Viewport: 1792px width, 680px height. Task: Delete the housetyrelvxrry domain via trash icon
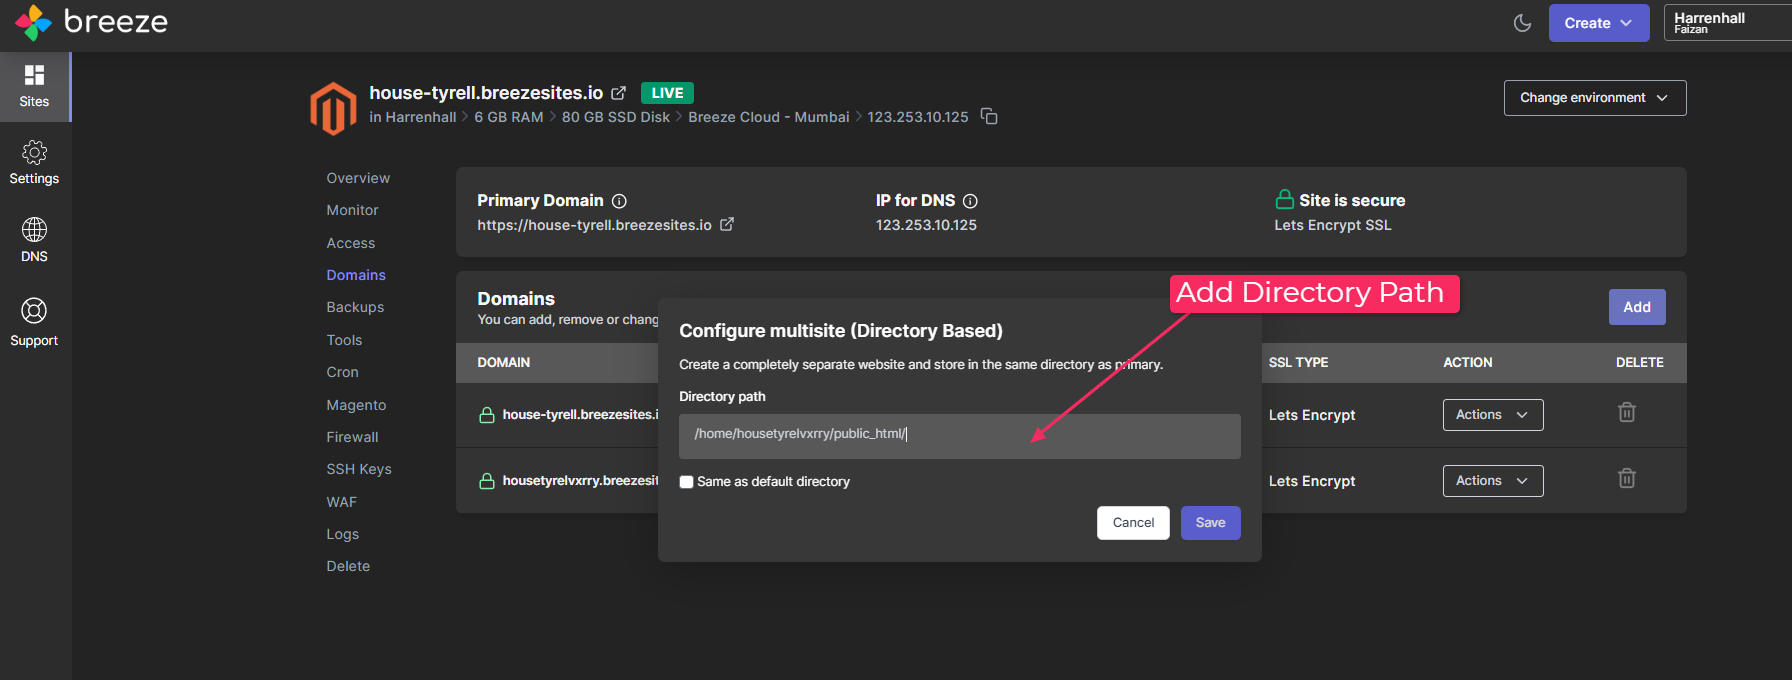tap(1627, 478)
